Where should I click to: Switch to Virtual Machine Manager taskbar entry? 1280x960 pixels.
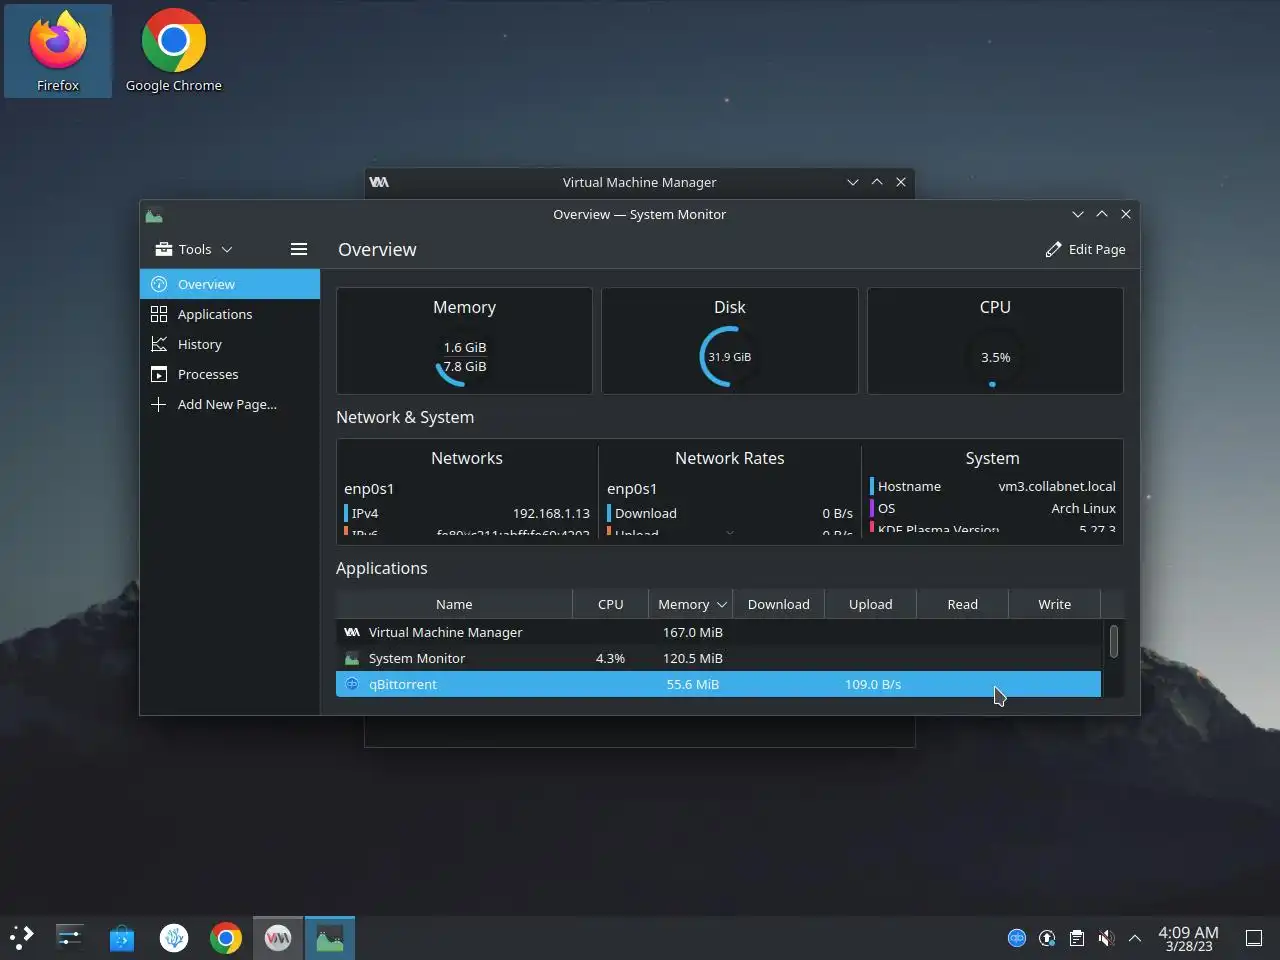tap(278, 937)
